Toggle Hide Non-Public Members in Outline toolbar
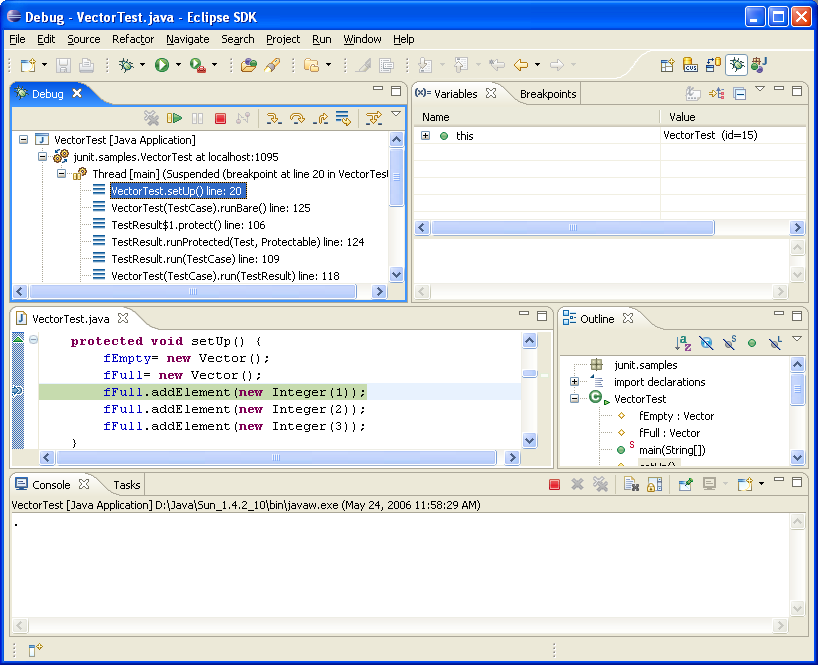This screenshot has height=665, width=818. click(x=752, y=343)
